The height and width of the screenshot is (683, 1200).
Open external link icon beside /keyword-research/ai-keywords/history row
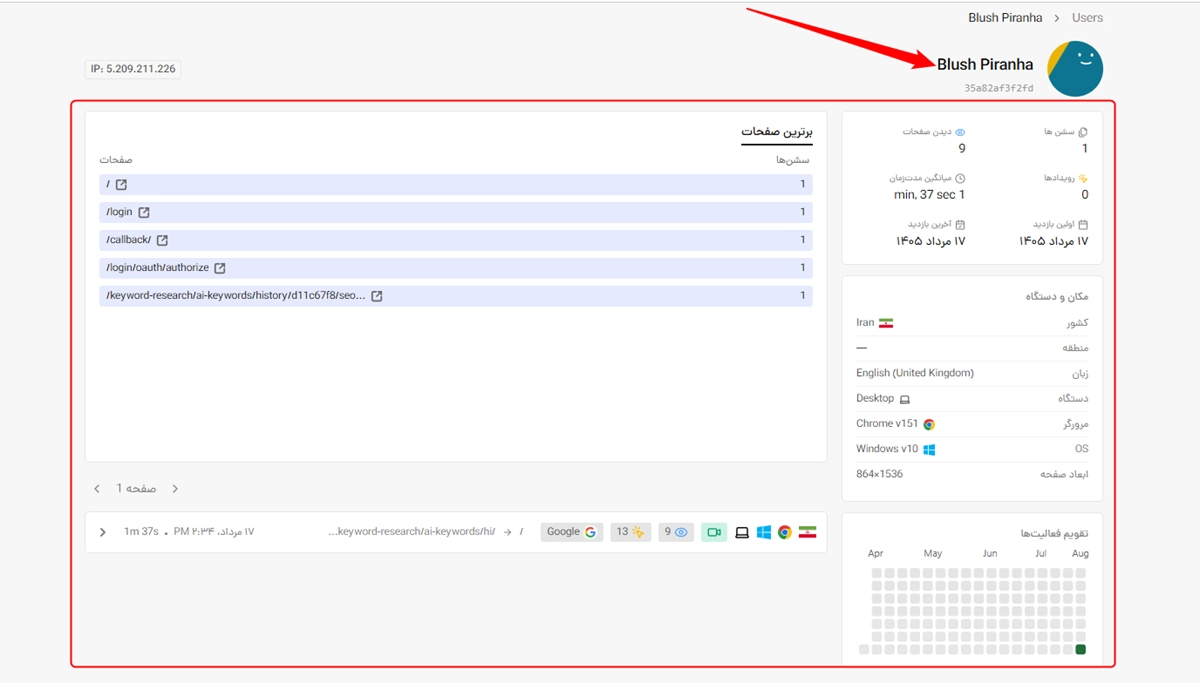coord(377,296)
